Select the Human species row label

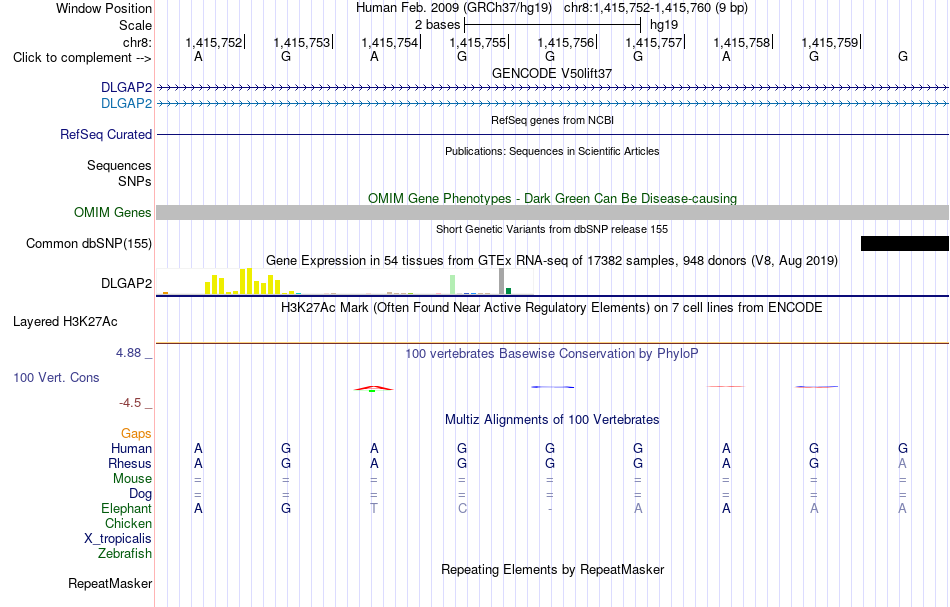[131, 449]
